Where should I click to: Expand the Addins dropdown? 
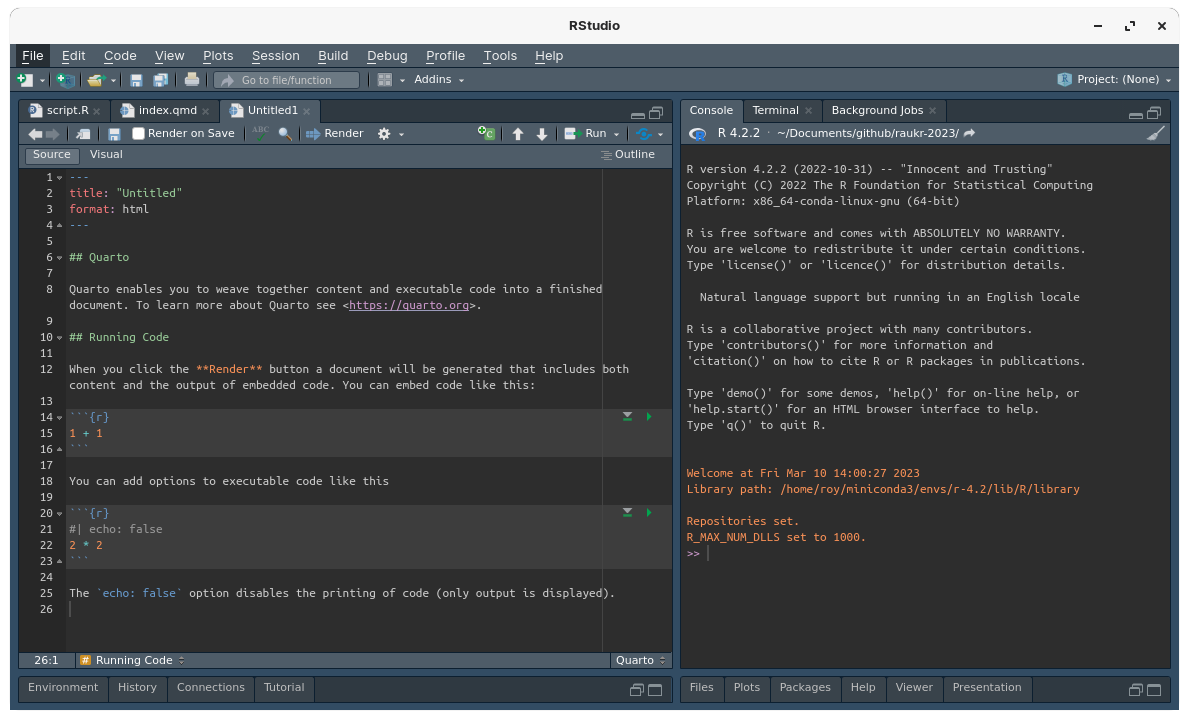click(x=439, y=80)
